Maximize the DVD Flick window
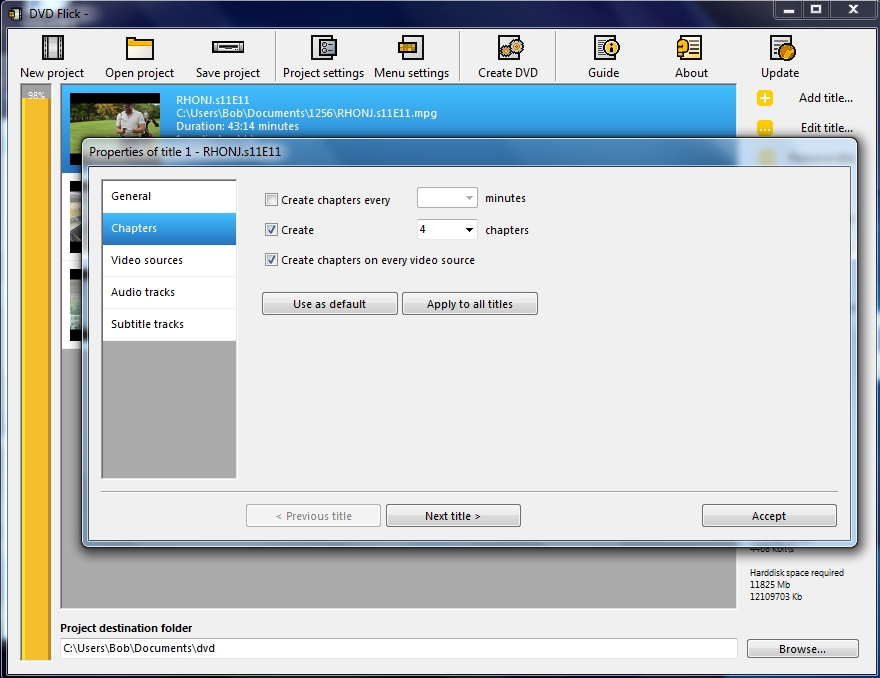 pos(815,10)
